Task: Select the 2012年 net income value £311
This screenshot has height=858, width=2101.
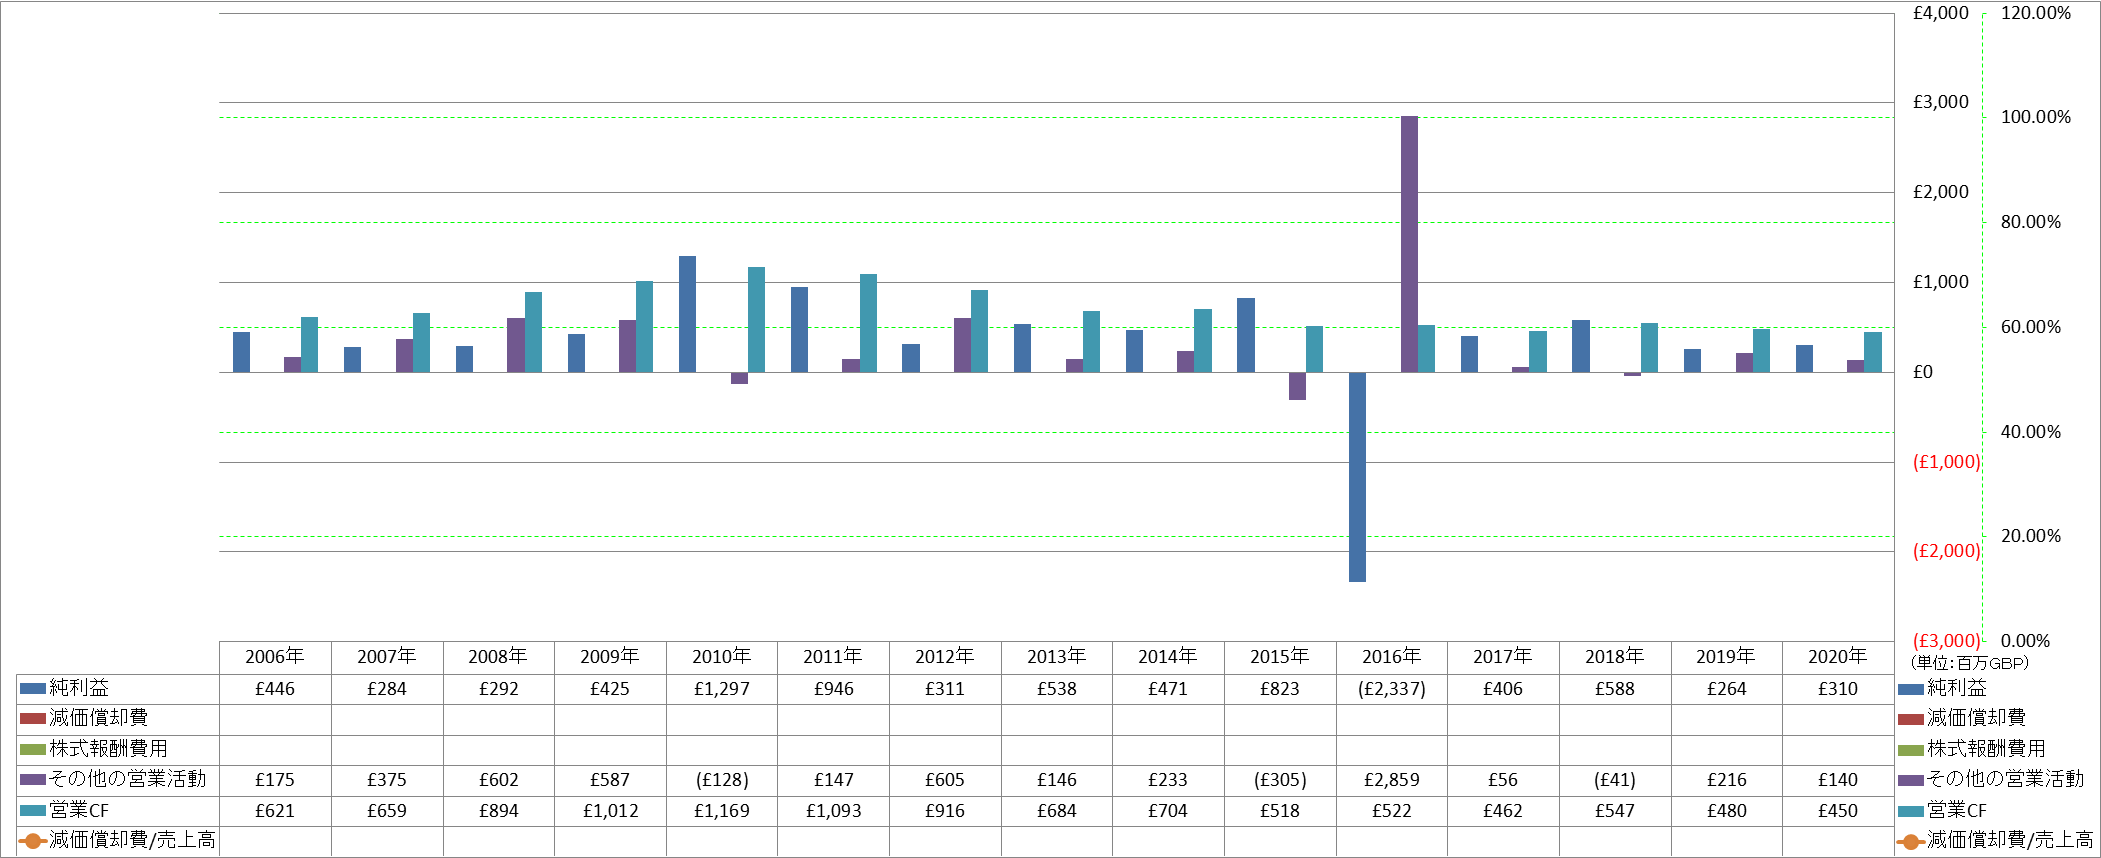Action: 945,689
